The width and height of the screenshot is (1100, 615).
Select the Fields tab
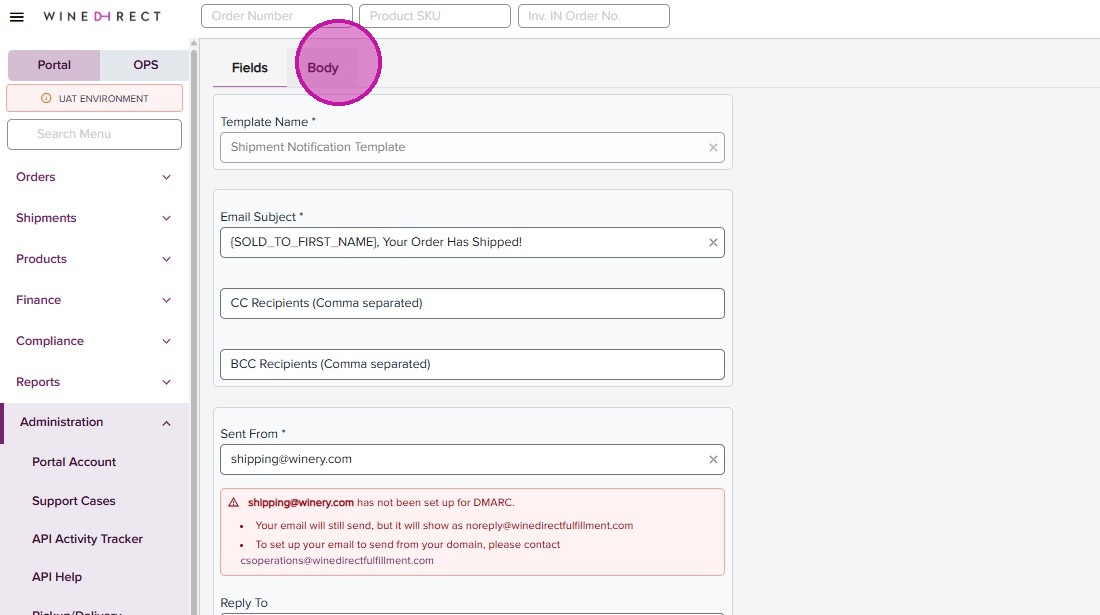pyautogui.click(x=250, y=68)
